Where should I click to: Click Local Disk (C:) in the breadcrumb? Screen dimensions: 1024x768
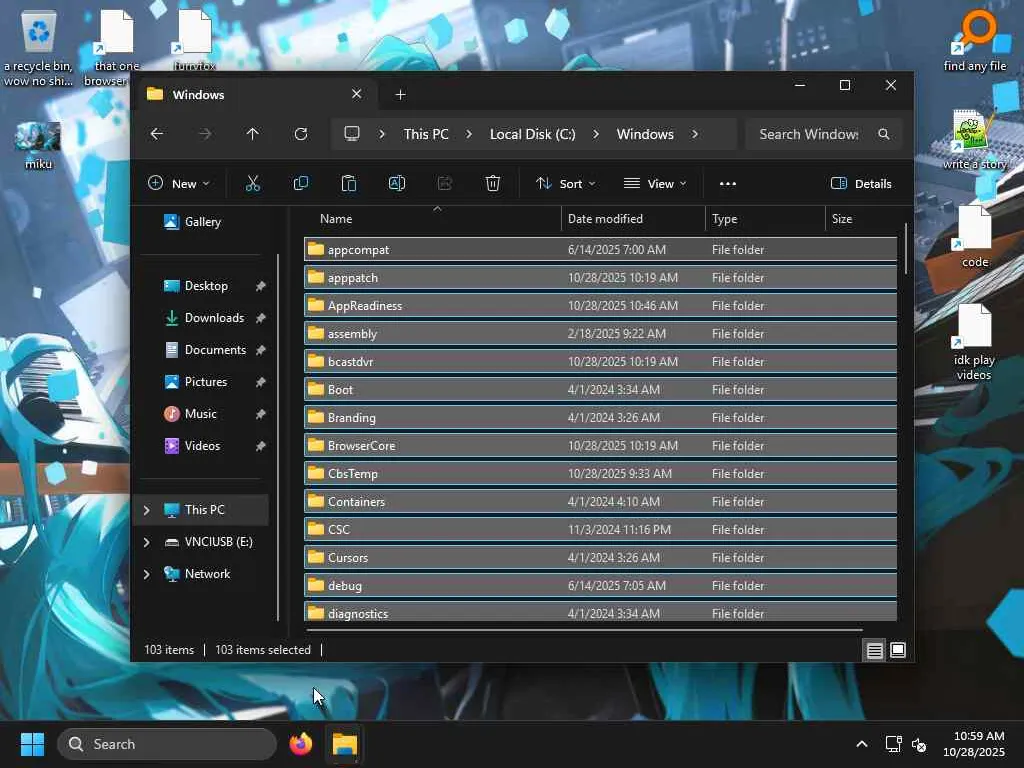coord(533,134)
